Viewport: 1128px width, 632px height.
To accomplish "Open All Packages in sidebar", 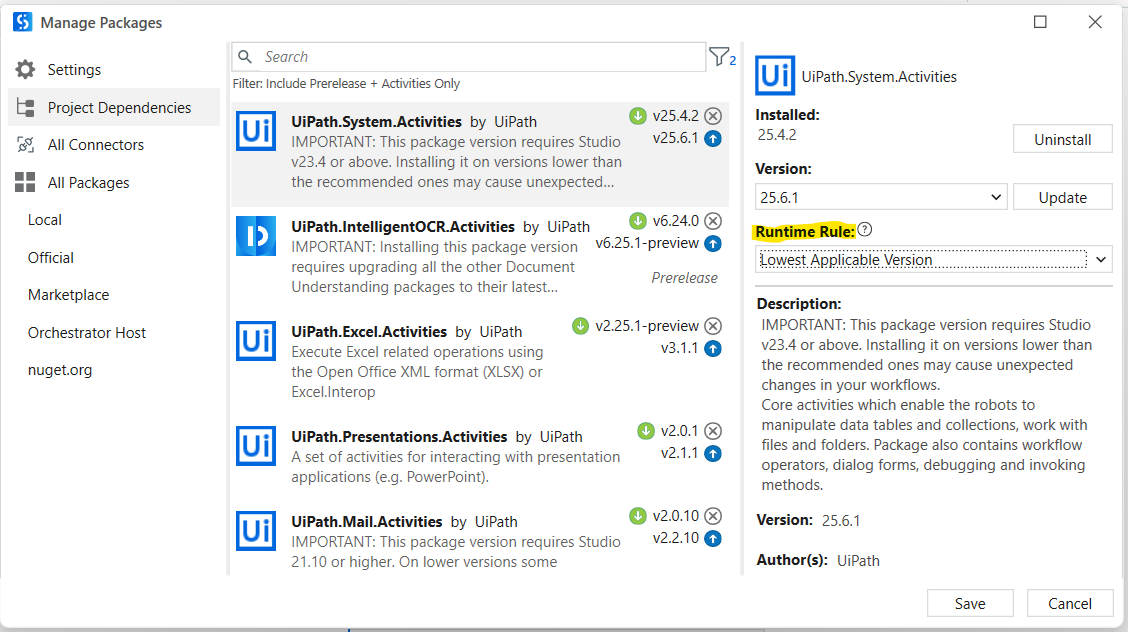I will [114, 183].
